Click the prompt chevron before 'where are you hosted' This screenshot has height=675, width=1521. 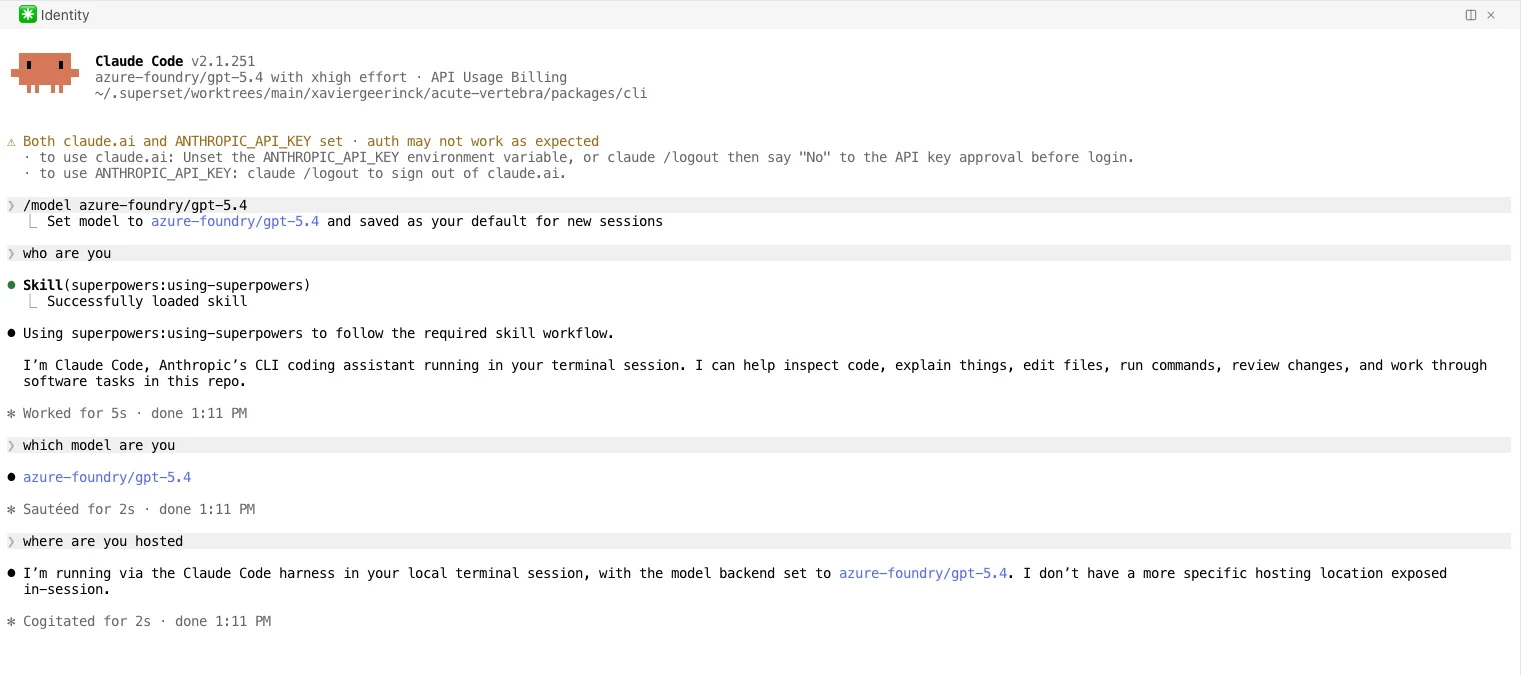pos(12,541)
